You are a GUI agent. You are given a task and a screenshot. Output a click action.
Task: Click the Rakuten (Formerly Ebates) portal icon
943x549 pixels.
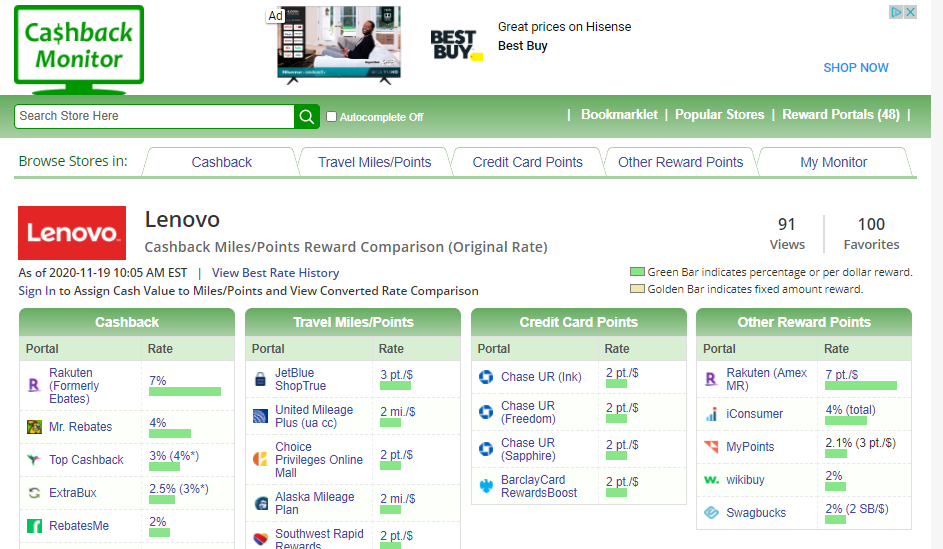34,385
